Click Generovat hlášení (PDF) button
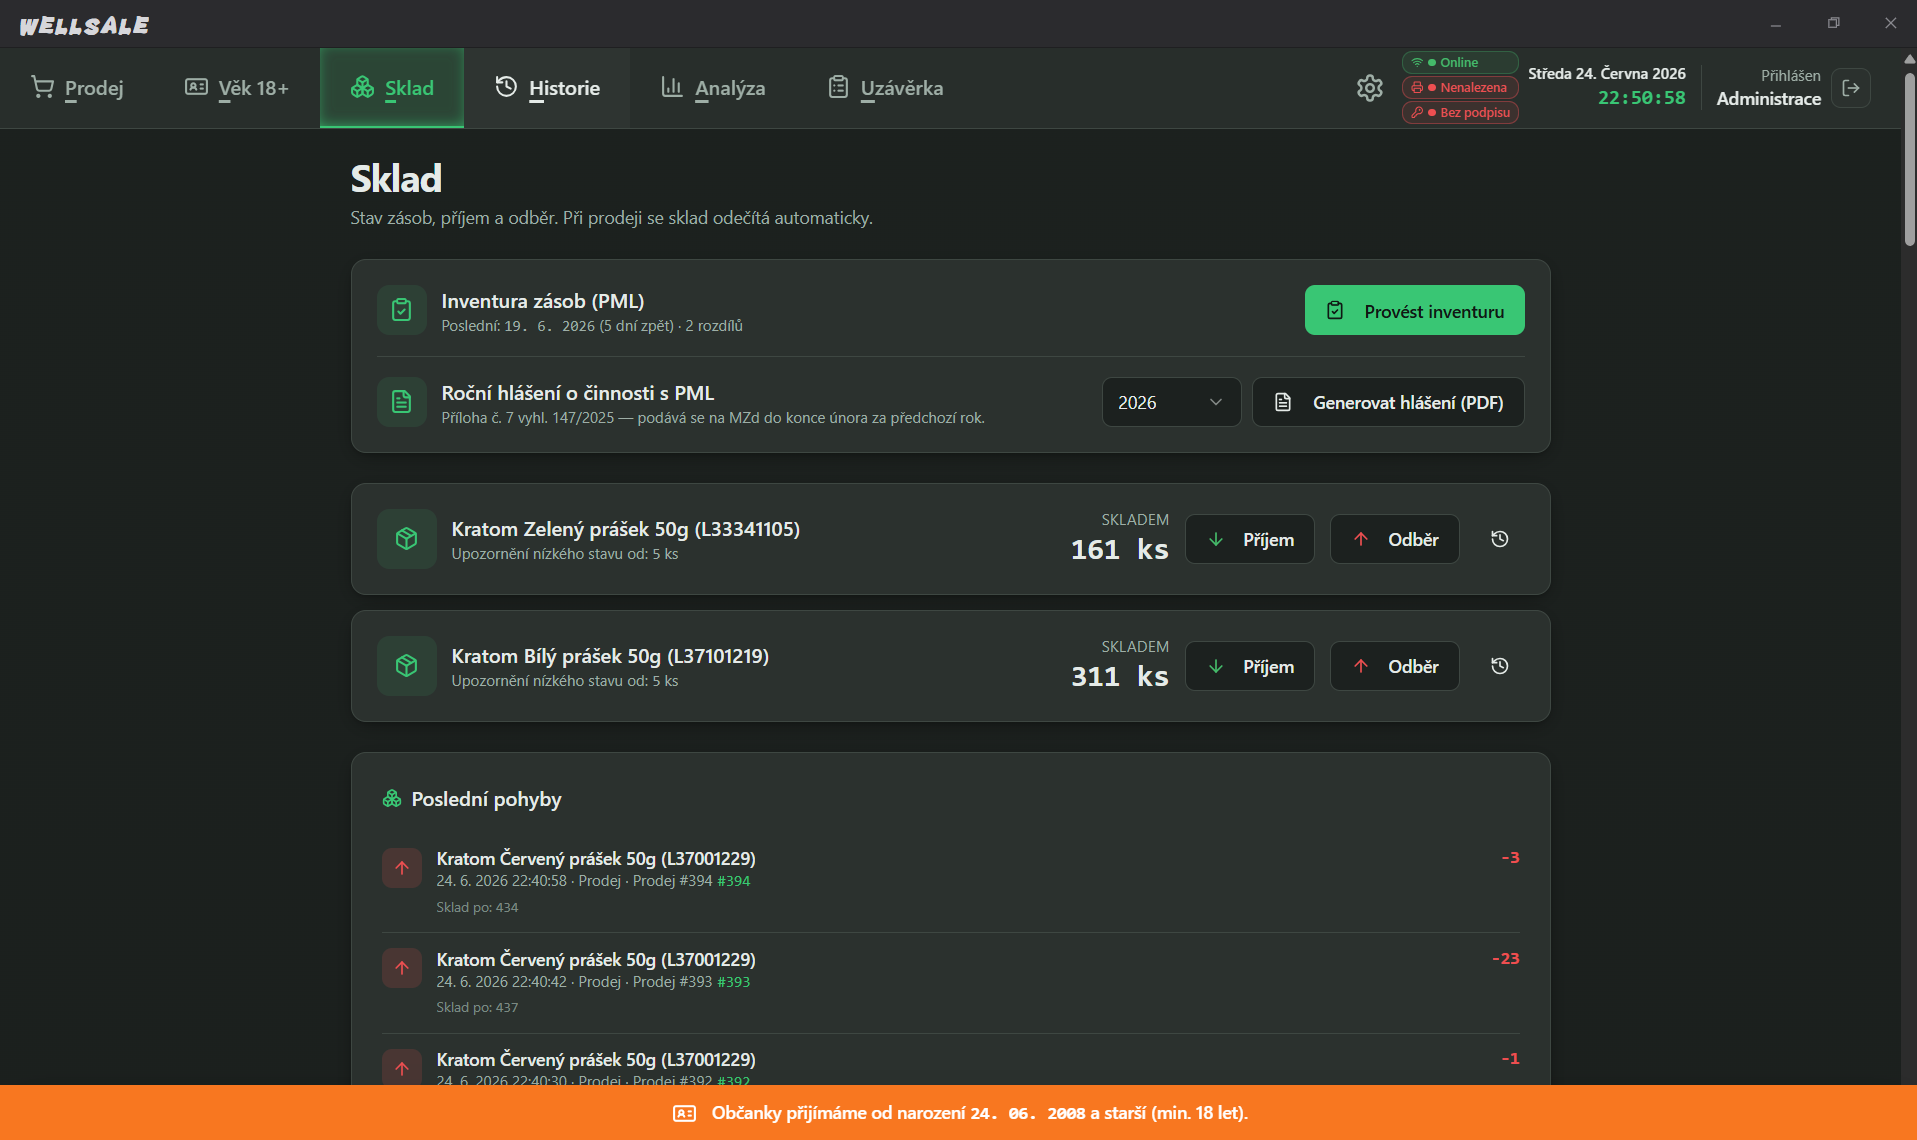Viewport: 1917px width, 1140px height. (x=1388, y=402)
